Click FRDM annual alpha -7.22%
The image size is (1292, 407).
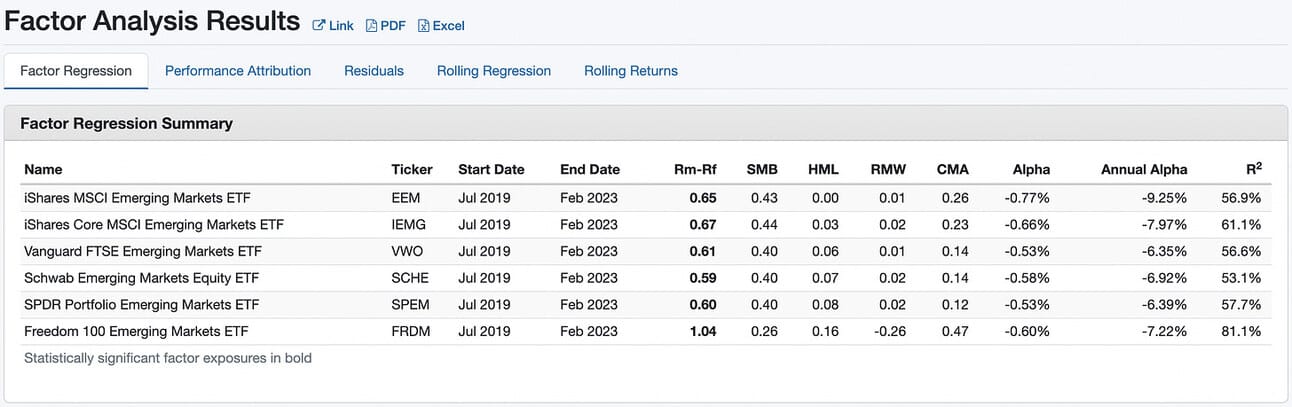pyautogui.click(x=1164, y=330)
